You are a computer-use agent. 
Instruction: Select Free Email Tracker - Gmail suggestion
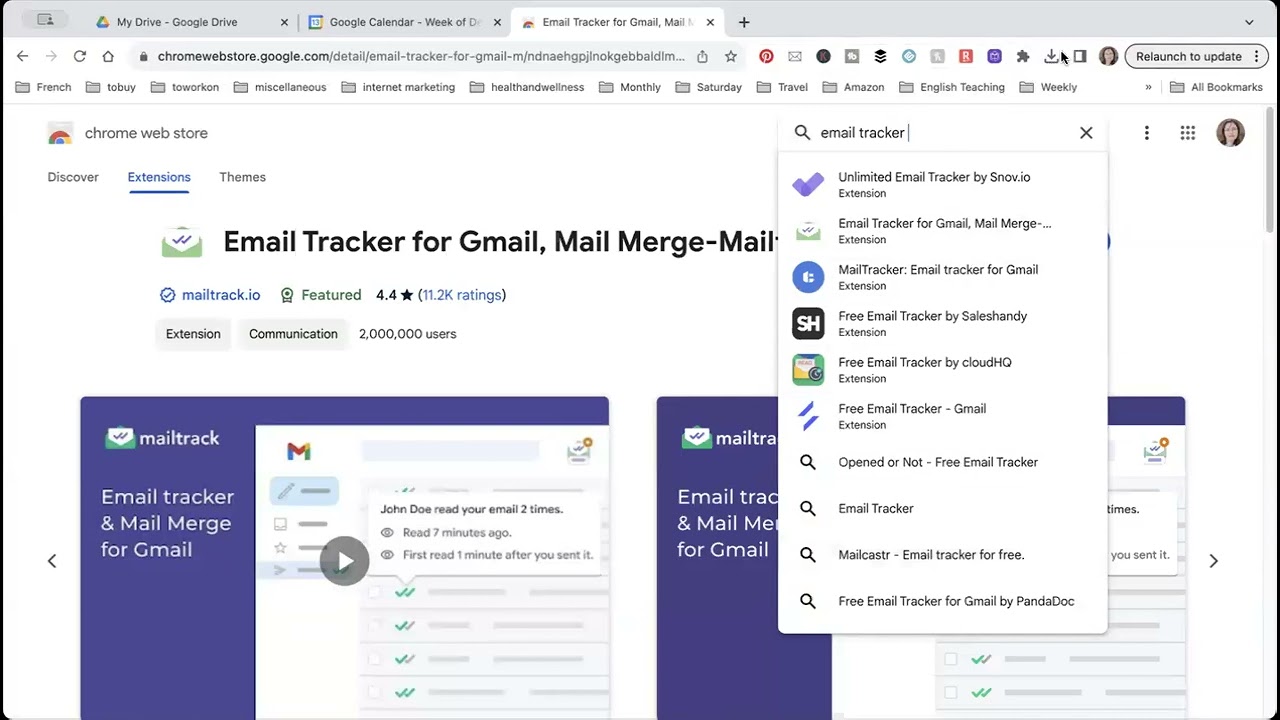[943, 416]
